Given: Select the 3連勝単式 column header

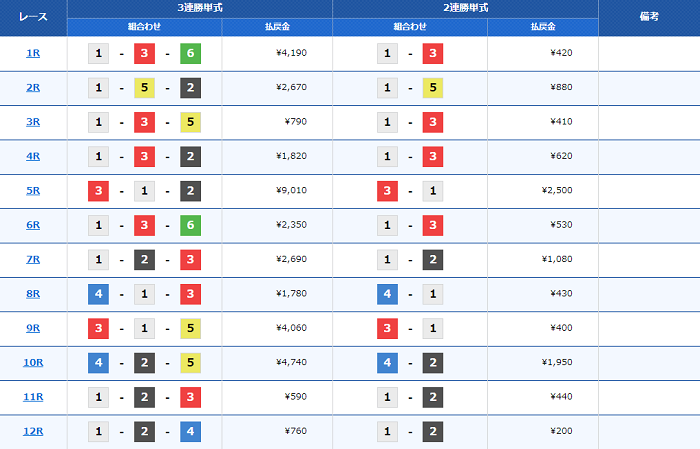Looking at the screenshot, I should coord(200,8).
